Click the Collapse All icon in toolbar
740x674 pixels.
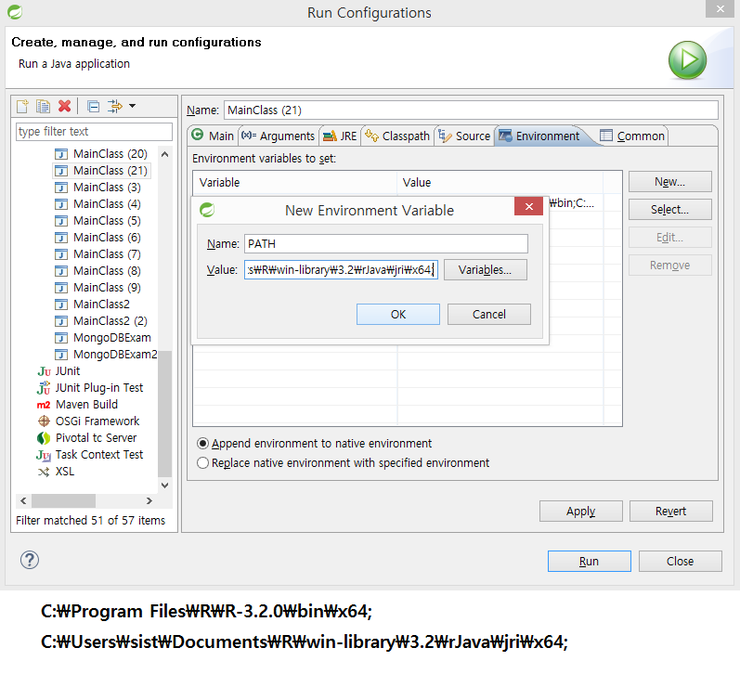pos(93,106)
